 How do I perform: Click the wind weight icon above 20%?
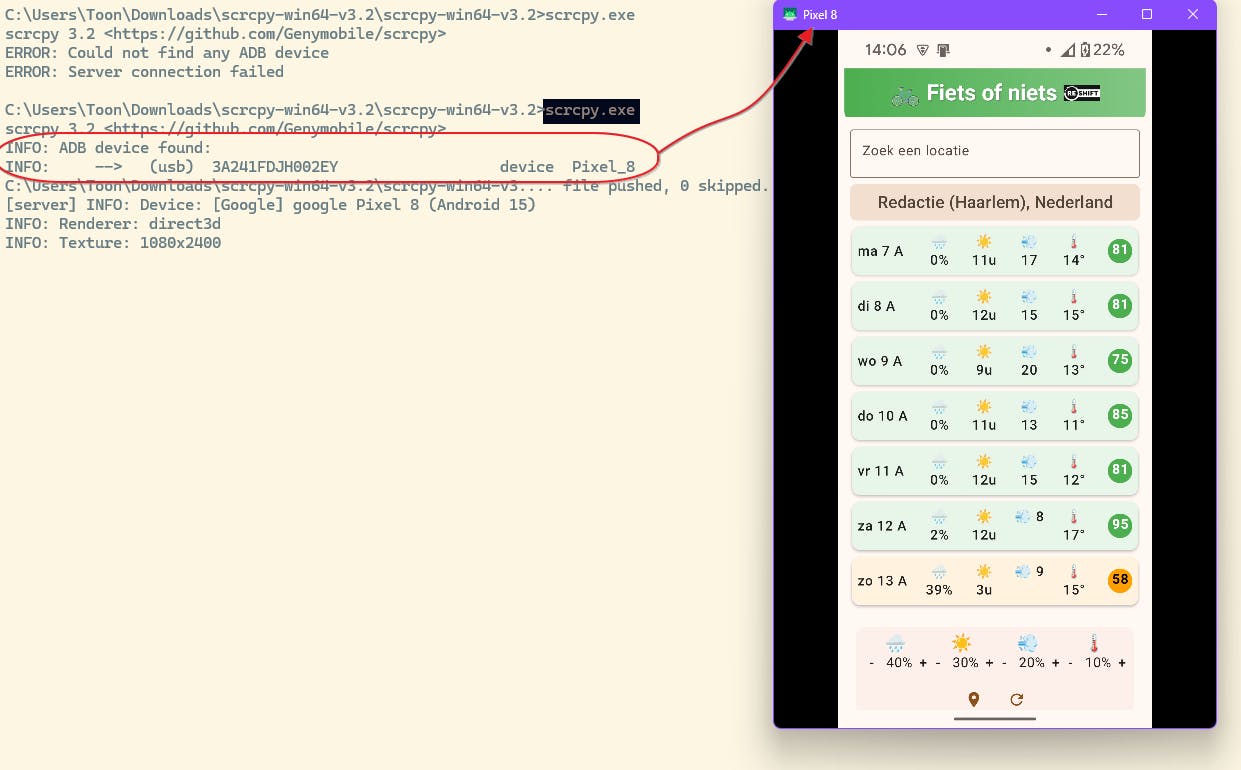coord(1028,643)
